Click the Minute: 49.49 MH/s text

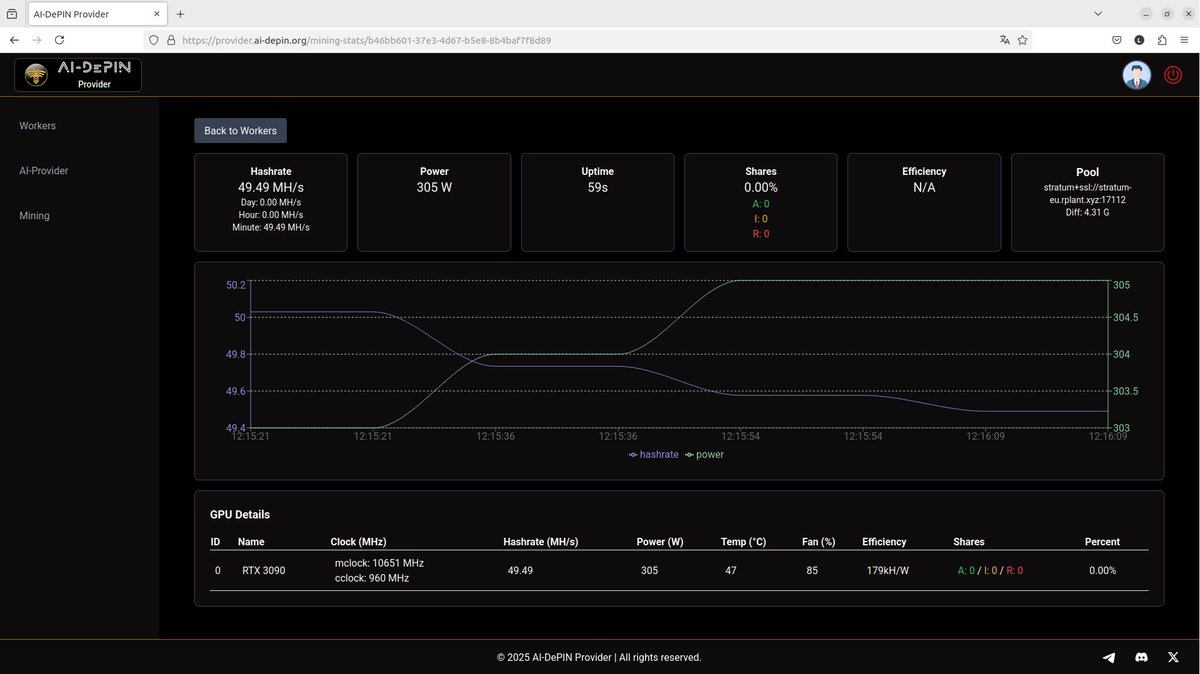point(271,228)
